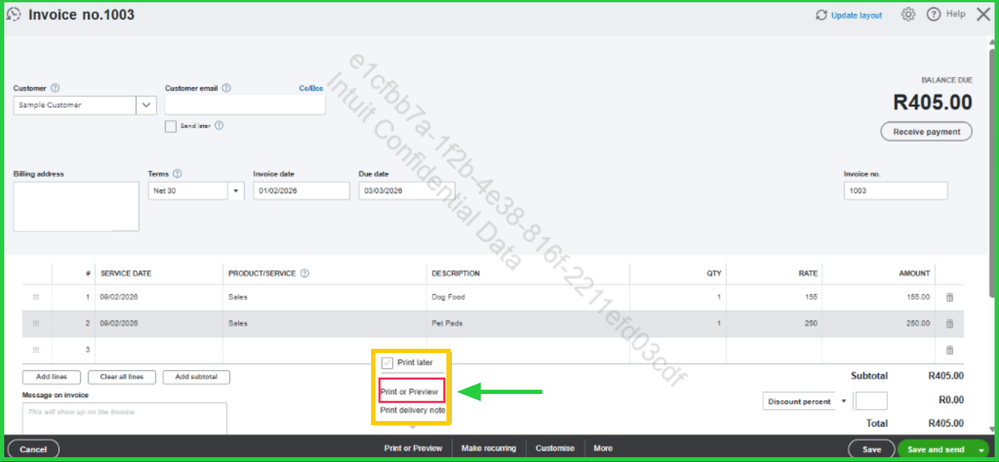
Task: Click the Update layout refresh icon
Action: click(x=821, y=15)
